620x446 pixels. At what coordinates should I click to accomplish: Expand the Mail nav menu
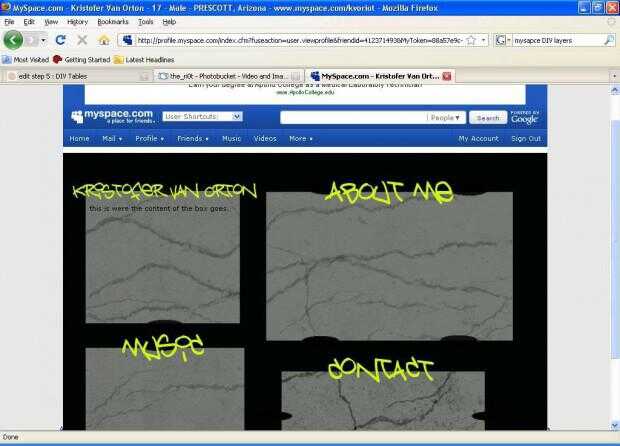[112, 139]
